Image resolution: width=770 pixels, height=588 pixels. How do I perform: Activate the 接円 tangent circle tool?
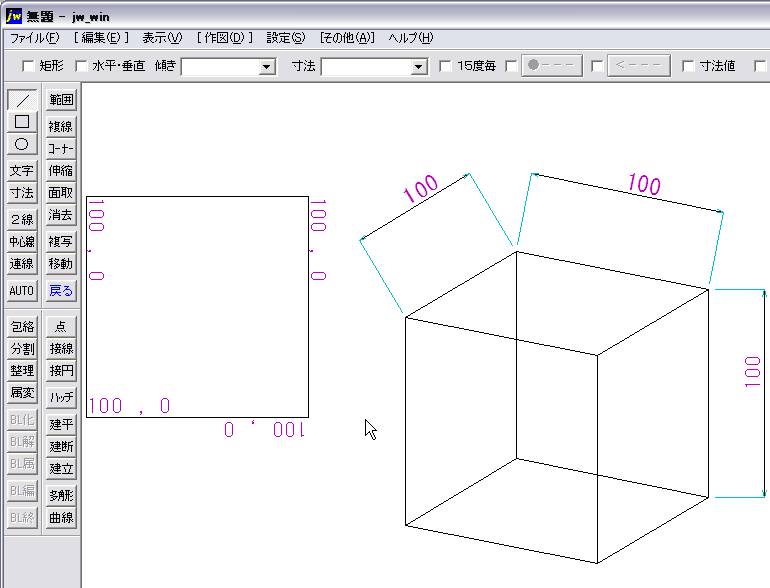click(61, 370)
